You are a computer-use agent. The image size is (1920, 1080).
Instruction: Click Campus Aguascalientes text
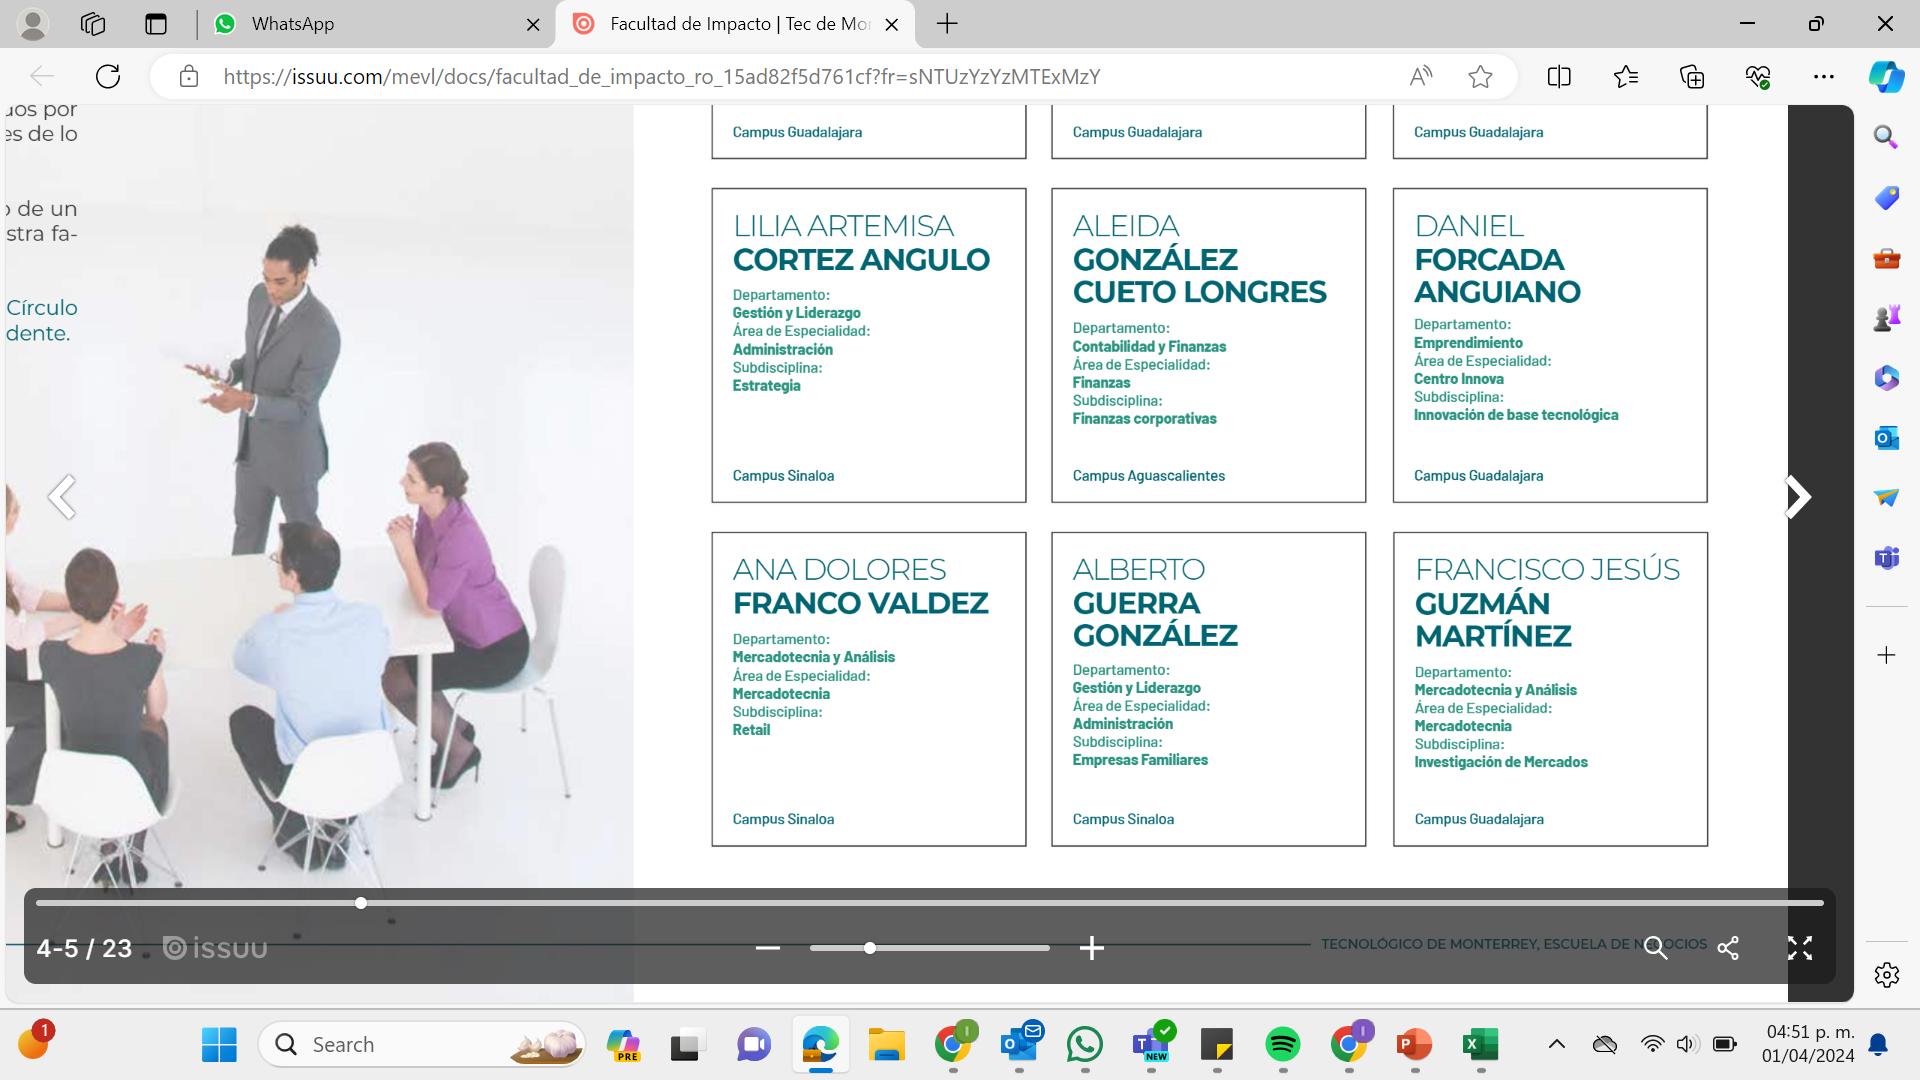1148,476
